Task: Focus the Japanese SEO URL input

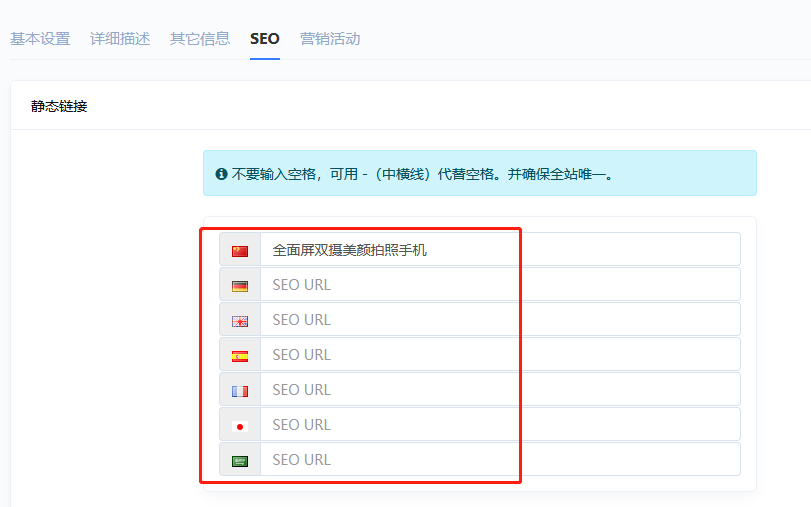Action: pyautogui.click(x=500, y=424)
